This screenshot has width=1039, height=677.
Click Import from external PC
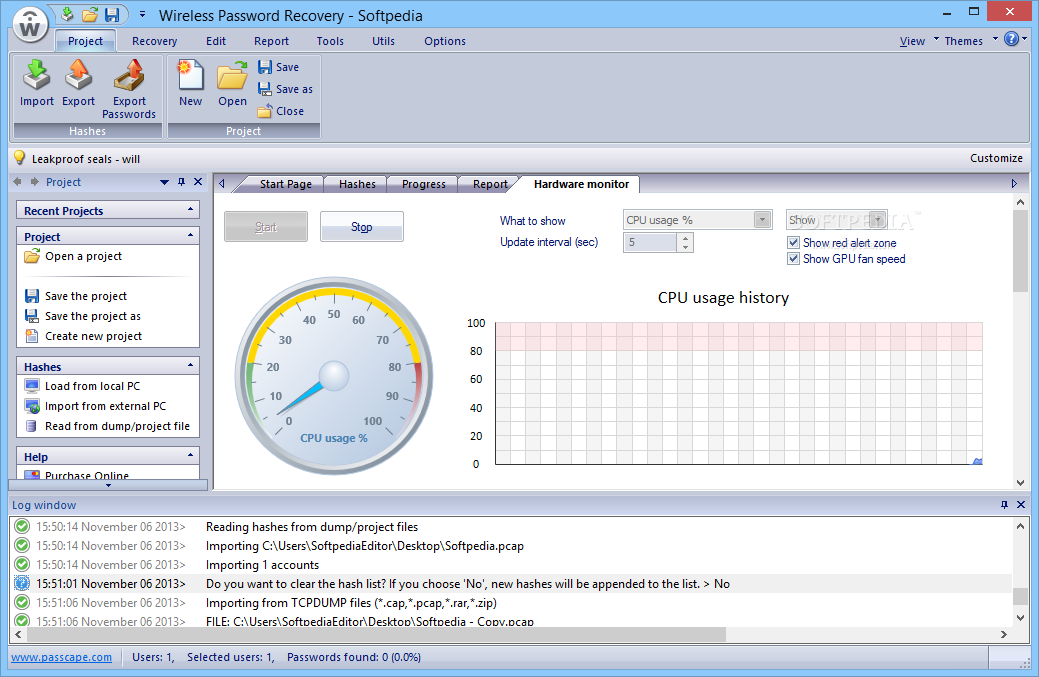click(95, 406)
